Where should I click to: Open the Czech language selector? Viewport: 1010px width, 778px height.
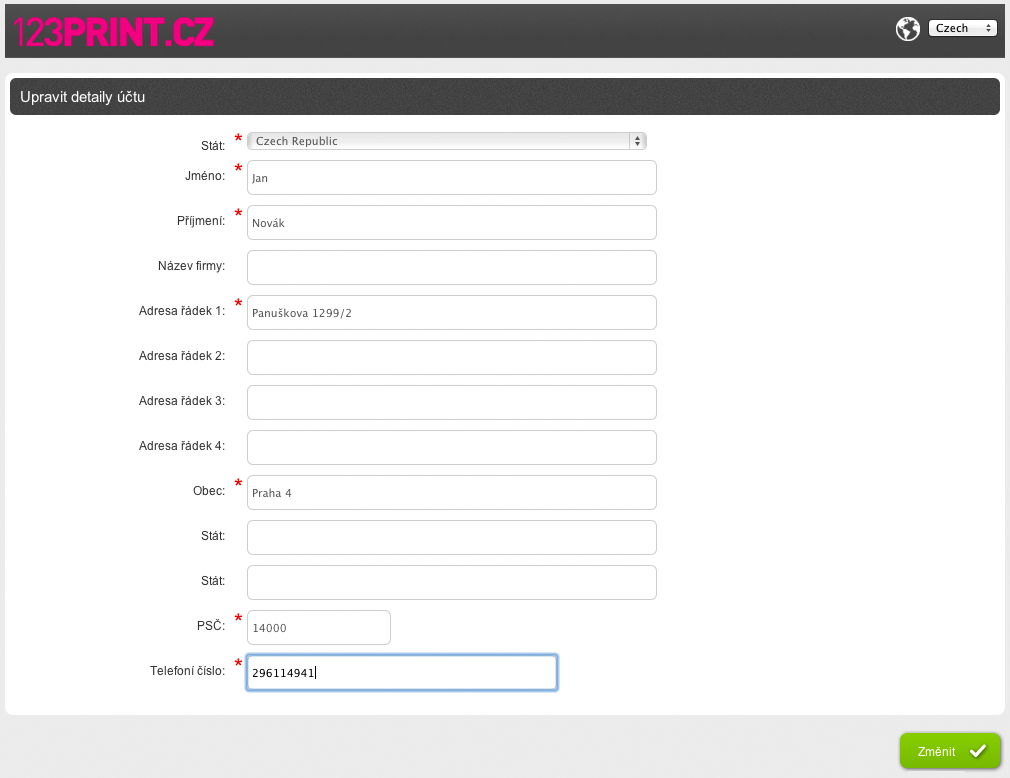962,28
